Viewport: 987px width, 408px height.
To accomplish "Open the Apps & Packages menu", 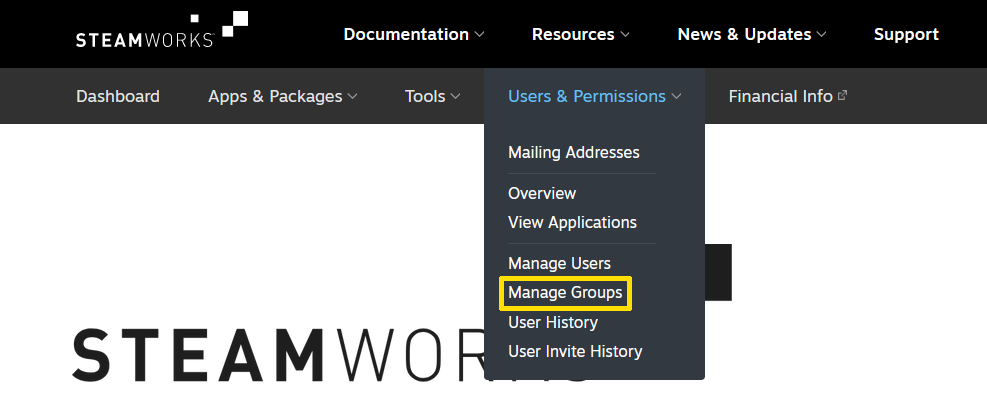I will pyautogui.click(x=275, y=96).
